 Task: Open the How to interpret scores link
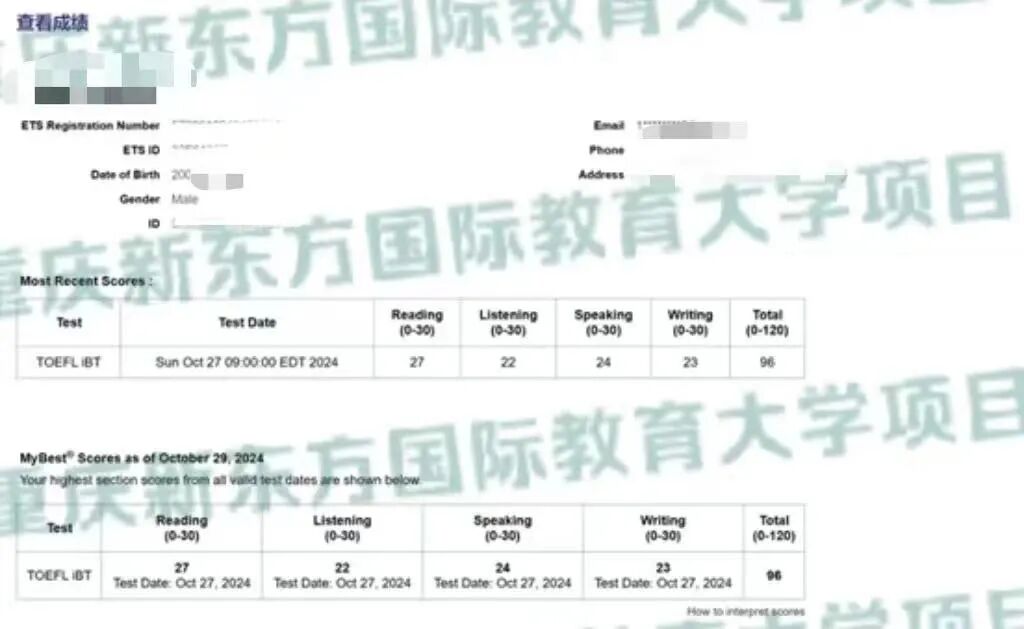coord(745,611)
